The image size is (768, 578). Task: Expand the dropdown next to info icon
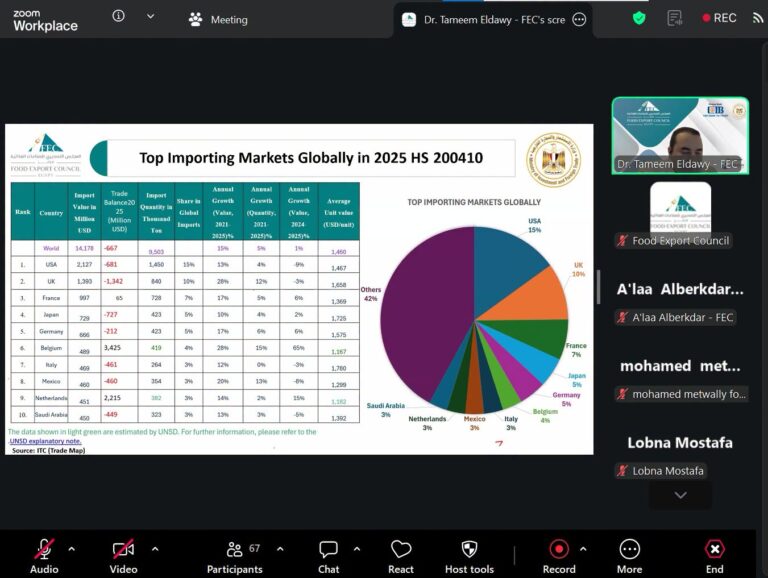click(150, 16)
